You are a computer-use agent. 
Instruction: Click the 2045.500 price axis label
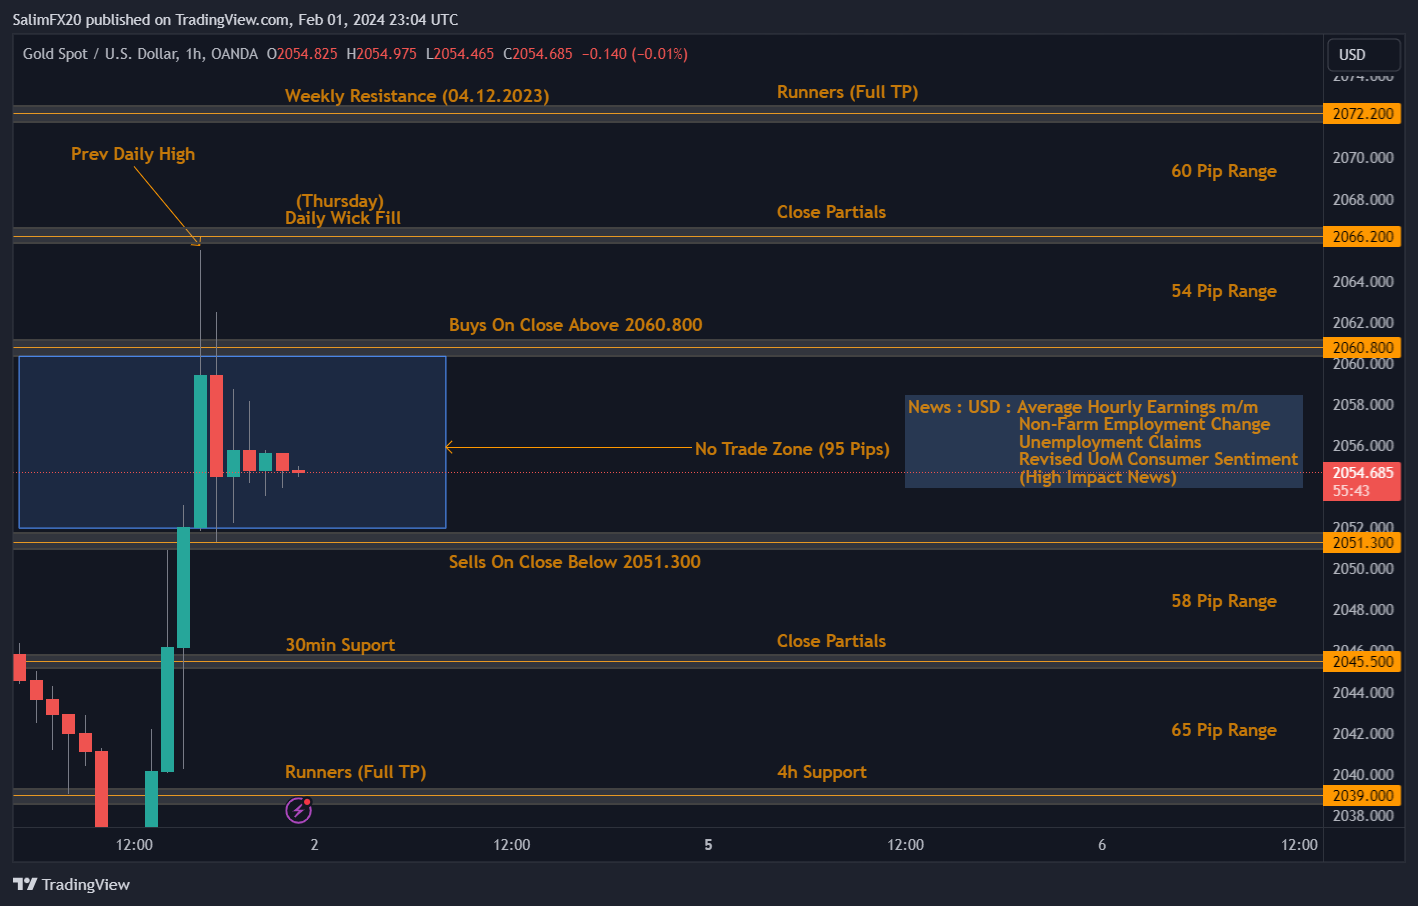pyautogui.click(x=1362, y=662)
